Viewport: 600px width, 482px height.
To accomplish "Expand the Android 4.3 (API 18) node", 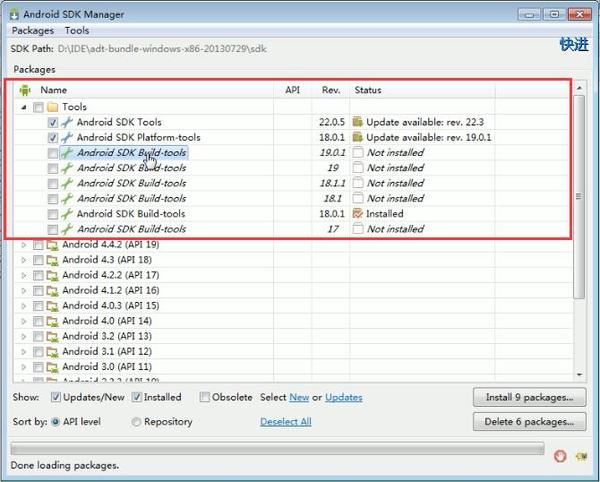I will (24, 260).
